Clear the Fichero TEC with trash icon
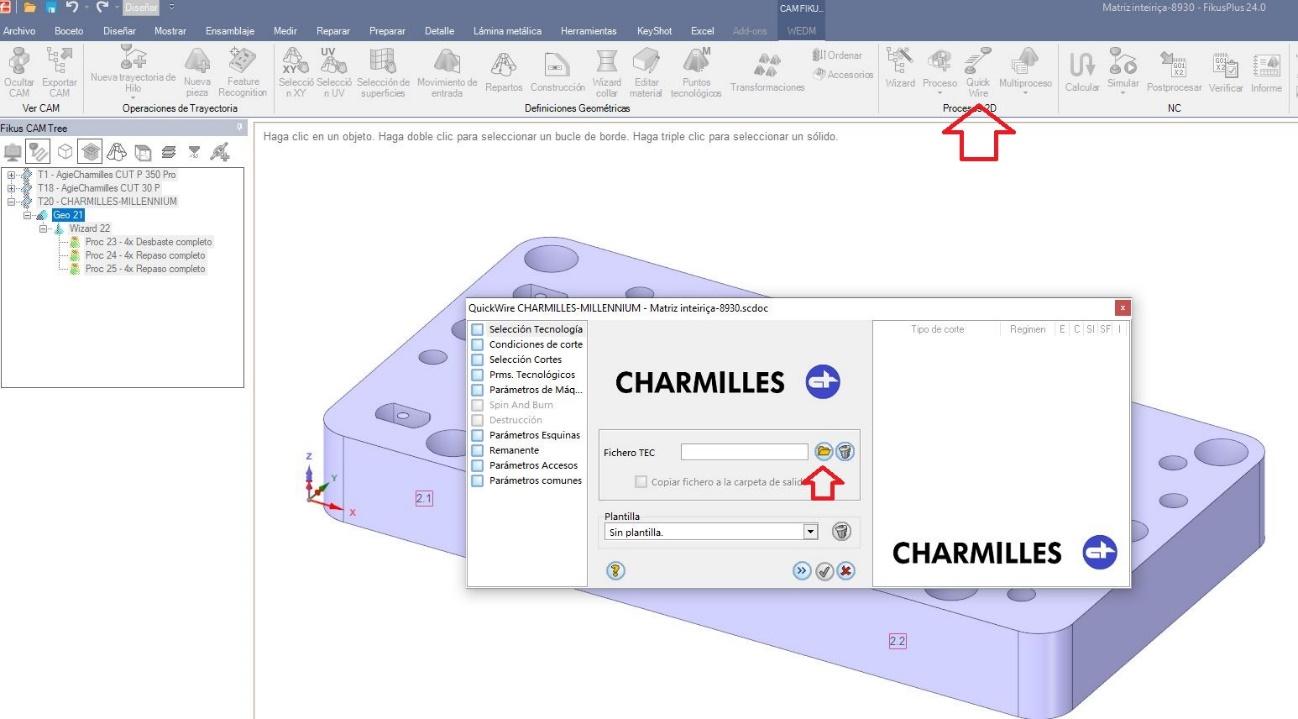1298x719 pixels. click(x=845, y=452)
